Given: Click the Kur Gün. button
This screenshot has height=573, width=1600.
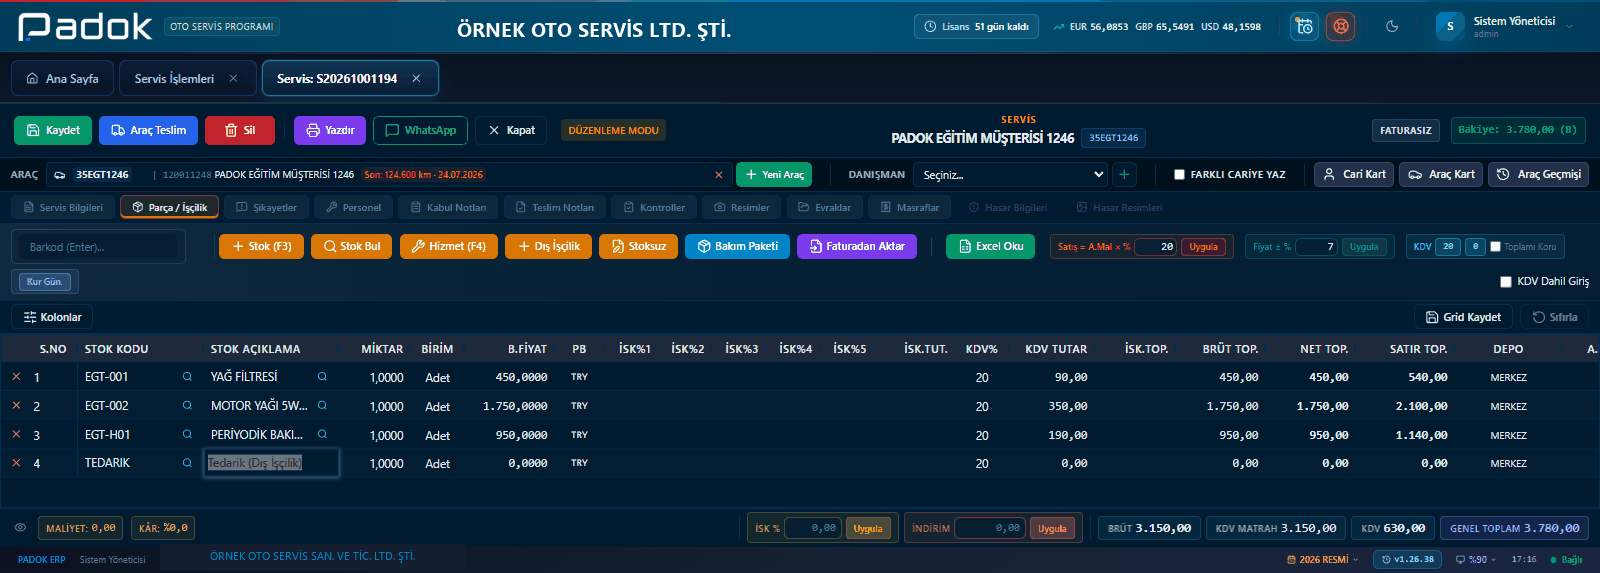Looking at the screenshot, I should click(x=45, y=282).
